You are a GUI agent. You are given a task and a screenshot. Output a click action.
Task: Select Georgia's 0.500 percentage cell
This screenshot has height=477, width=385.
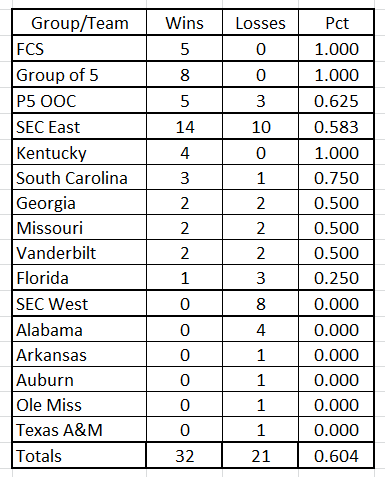pos(336,202)
